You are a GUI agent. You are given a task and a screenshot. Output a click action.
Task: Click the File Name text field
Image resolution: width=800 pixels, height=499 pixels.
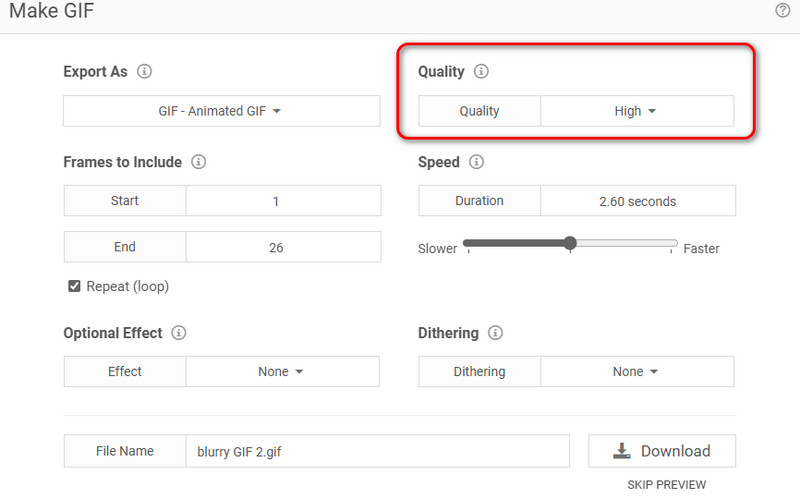coord(377,451)
